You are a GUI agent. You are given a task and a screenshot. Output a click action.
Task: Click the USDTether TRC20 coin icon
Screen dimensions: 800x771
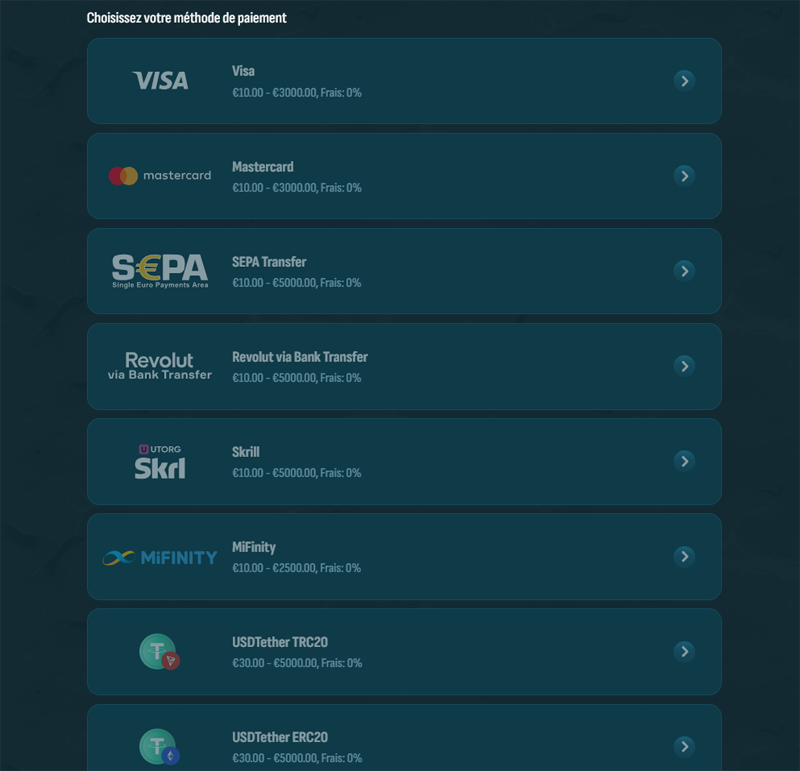(159, 652)
